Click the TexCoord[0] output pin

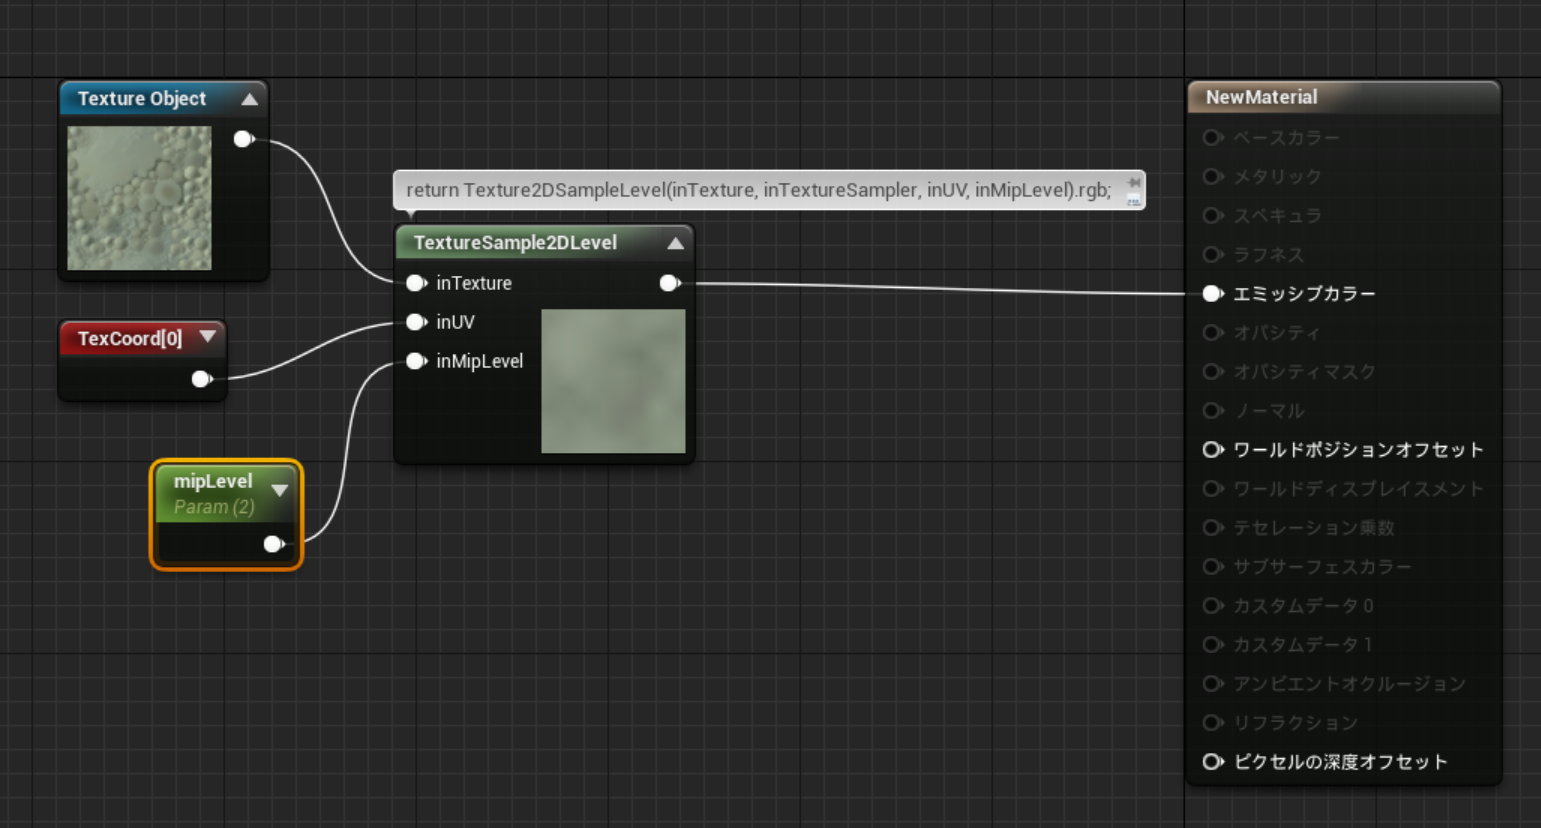201,379
